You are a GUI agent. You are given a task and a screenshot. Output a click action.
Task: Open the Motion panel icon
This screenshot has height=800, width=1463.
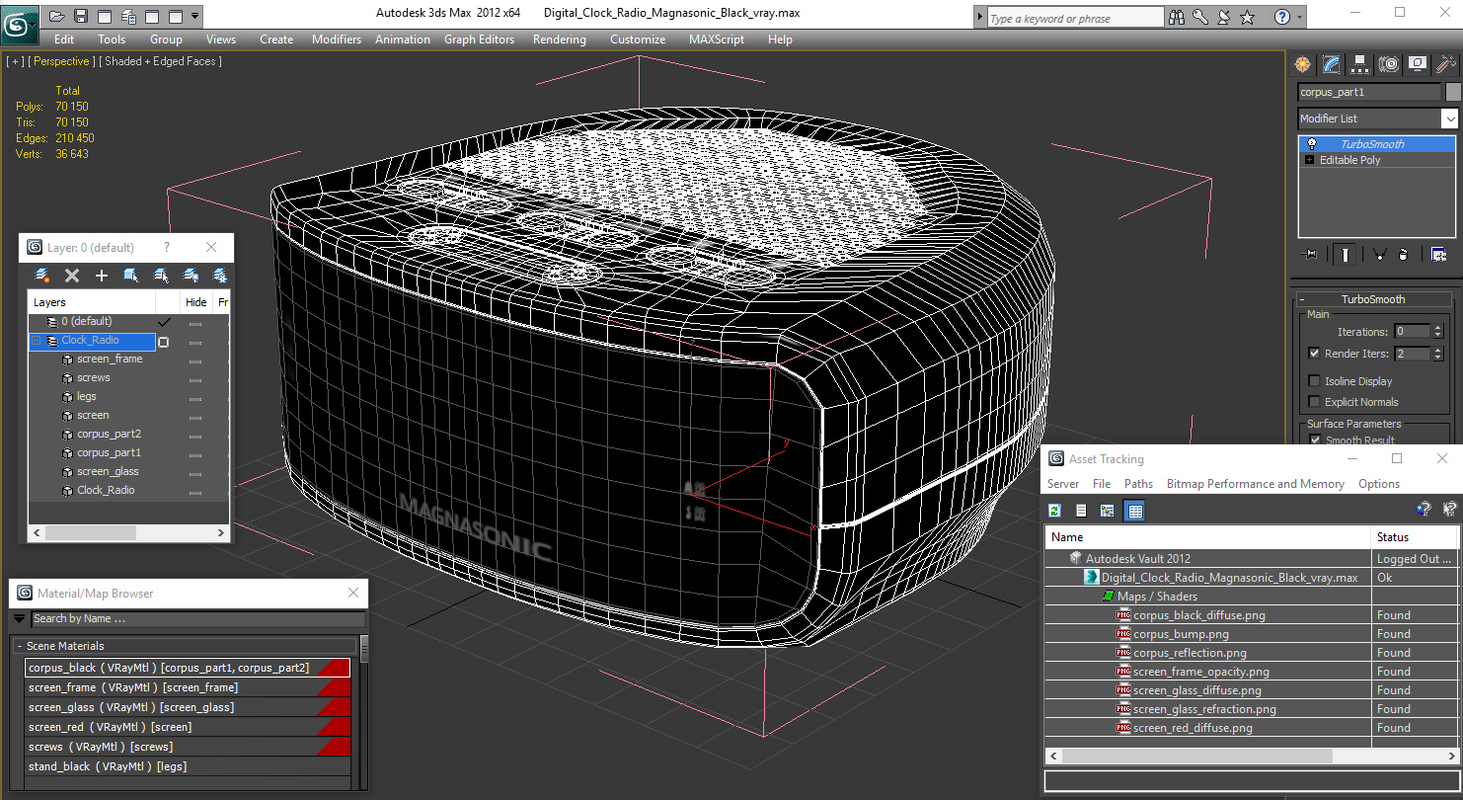point(1389,64)
